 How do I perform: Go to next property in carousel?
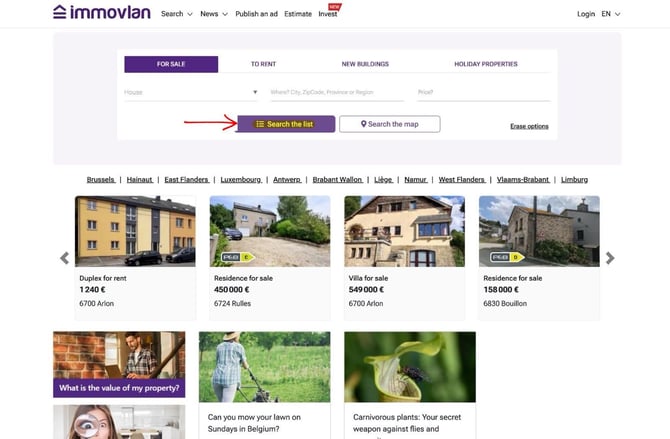coord(610,258)
